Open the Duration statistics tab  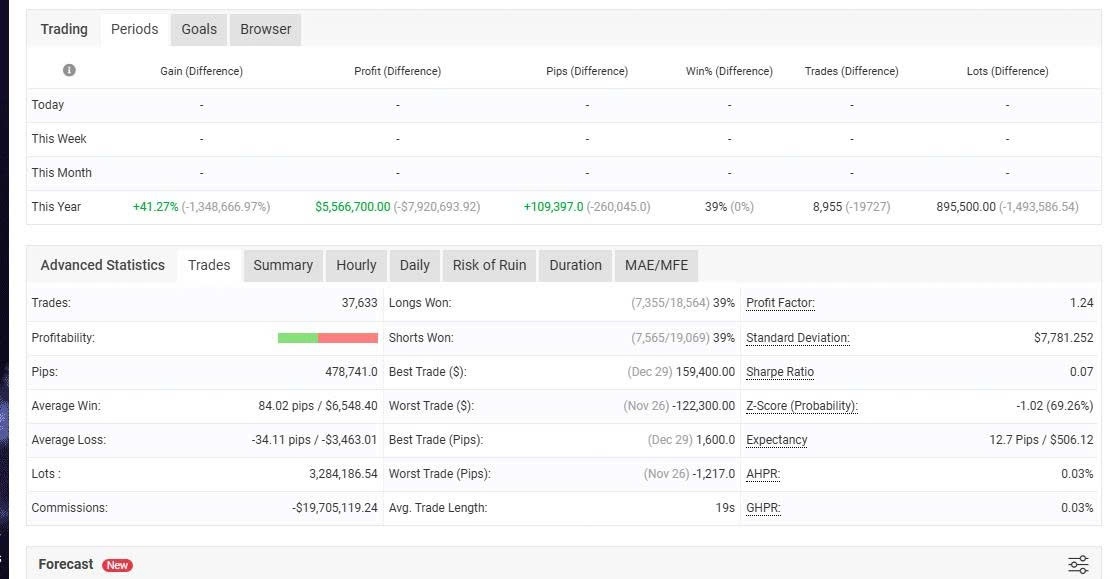click(x=575, y=265)
